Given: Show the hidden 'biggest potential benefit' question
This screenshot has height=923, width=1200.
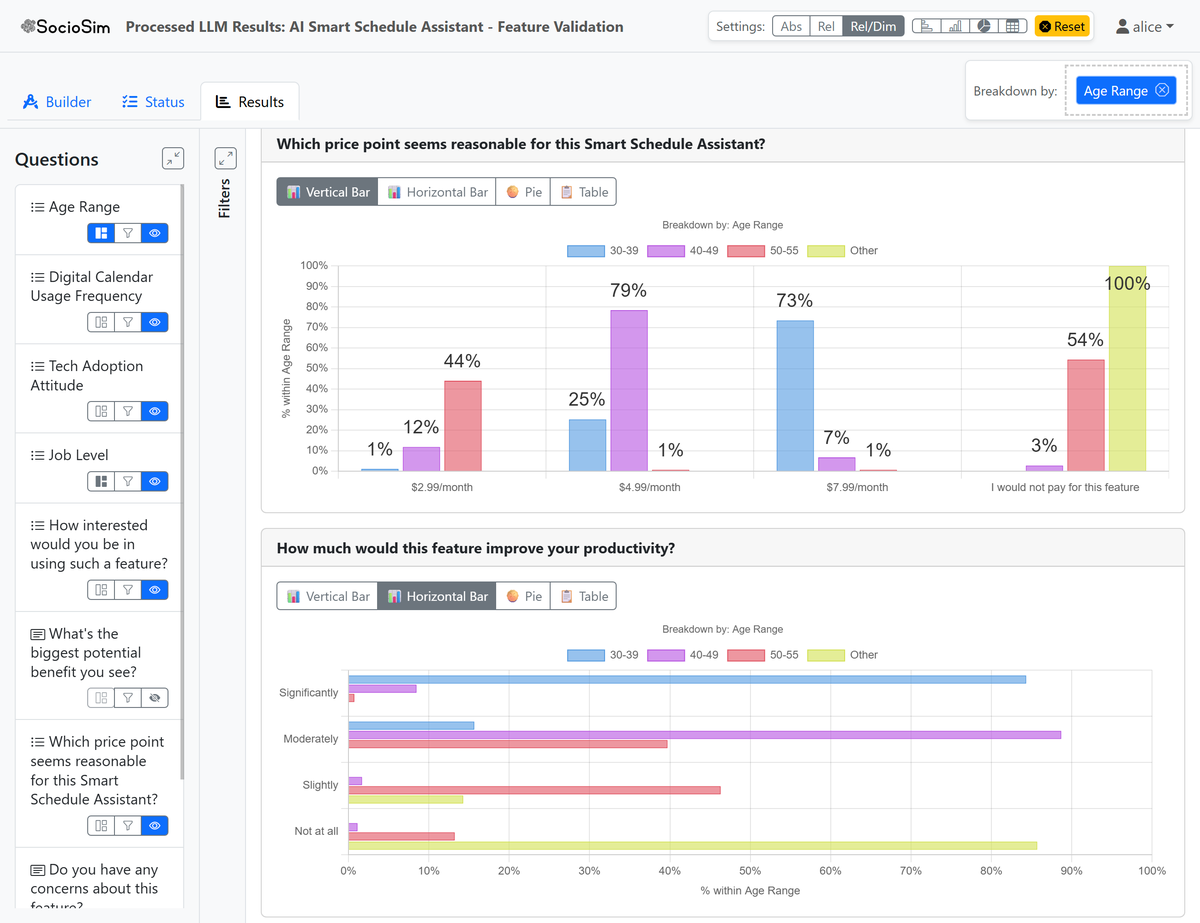Looking at the screenshot, I should [x=155, y=698].
